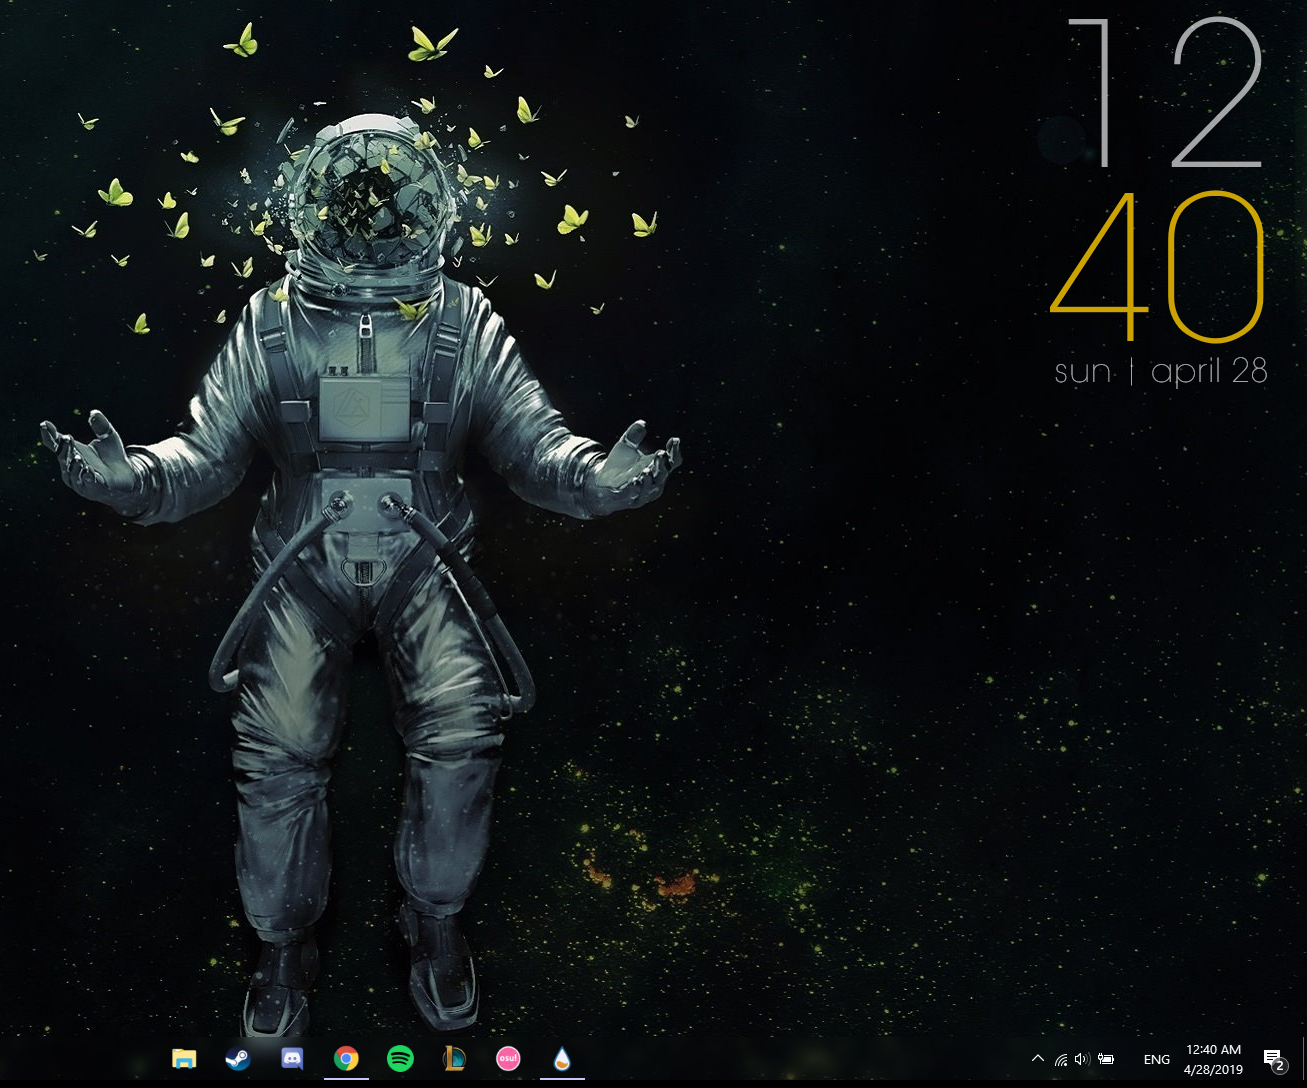Screen dimensions: 1307x1088
Task: Check battery status via the tray icon
Action: (1105, 1059)
